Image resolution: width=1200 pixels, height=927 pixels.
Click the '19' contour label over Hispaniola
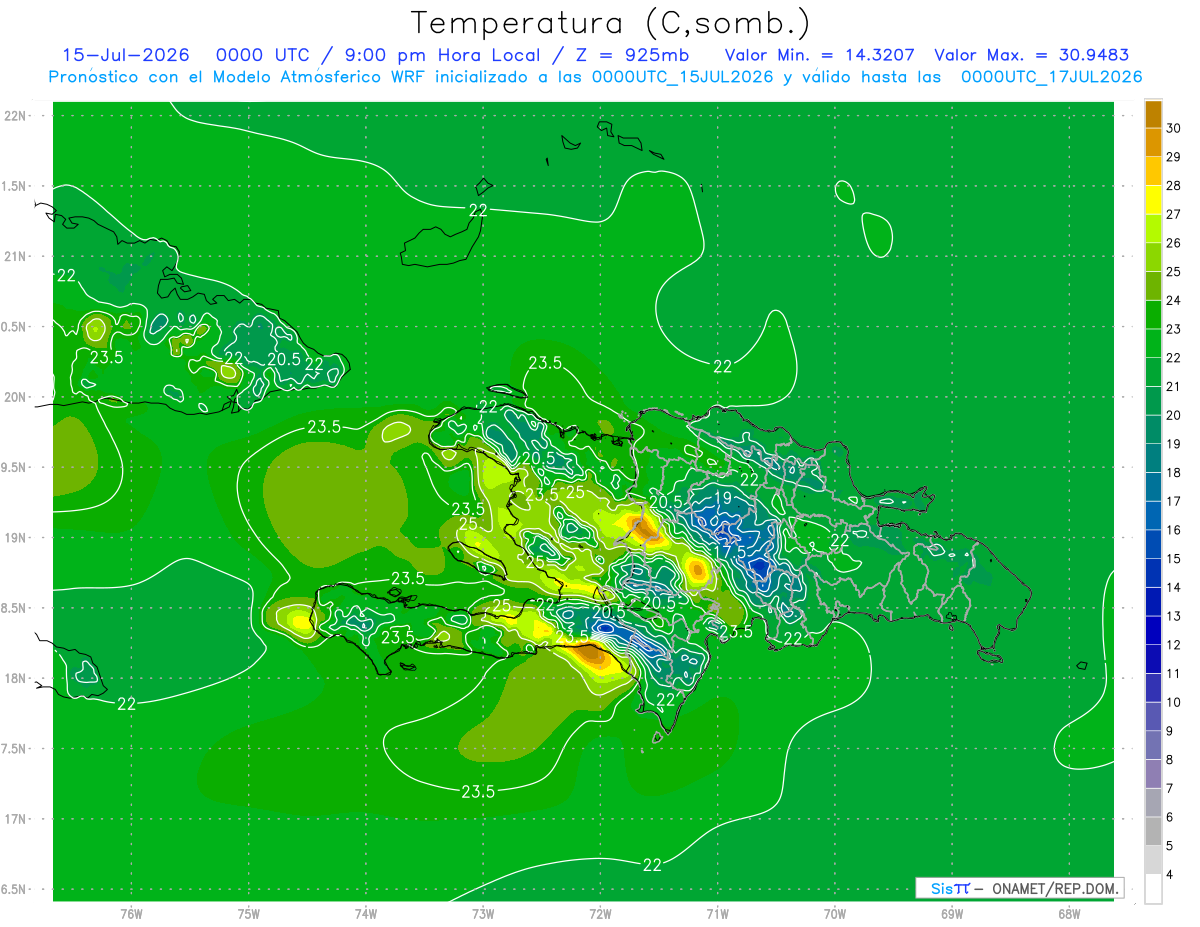click(x=722, y=497)
